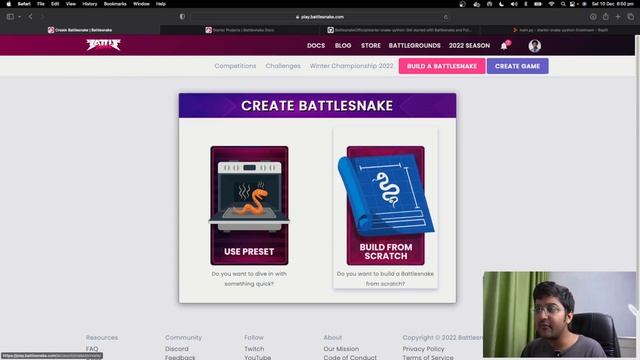This screenshot has height=360, width=640.
Task: Click the date and time in menu bar
Action: (613, 4)
